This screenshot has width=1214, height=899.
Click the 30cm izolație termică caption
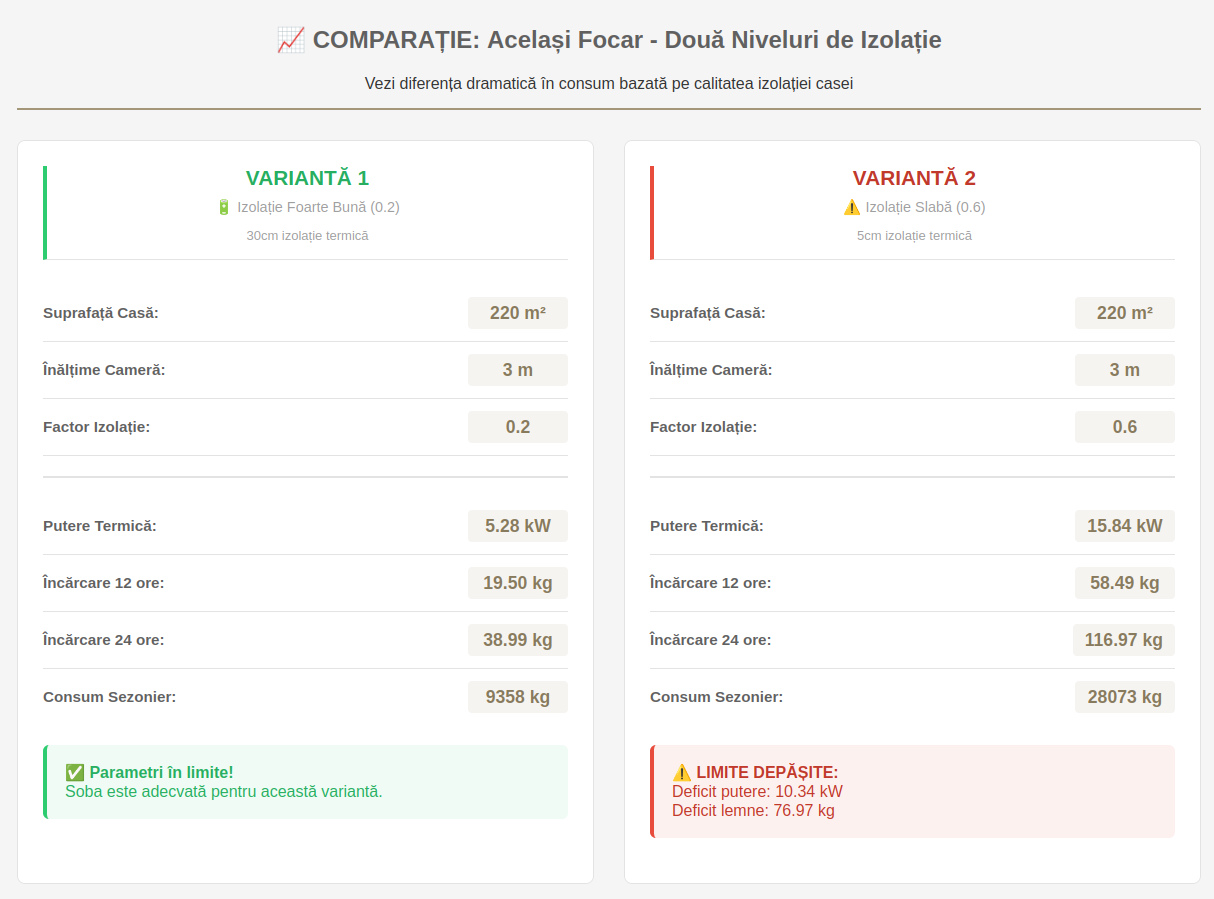click(x=308, y=235)
